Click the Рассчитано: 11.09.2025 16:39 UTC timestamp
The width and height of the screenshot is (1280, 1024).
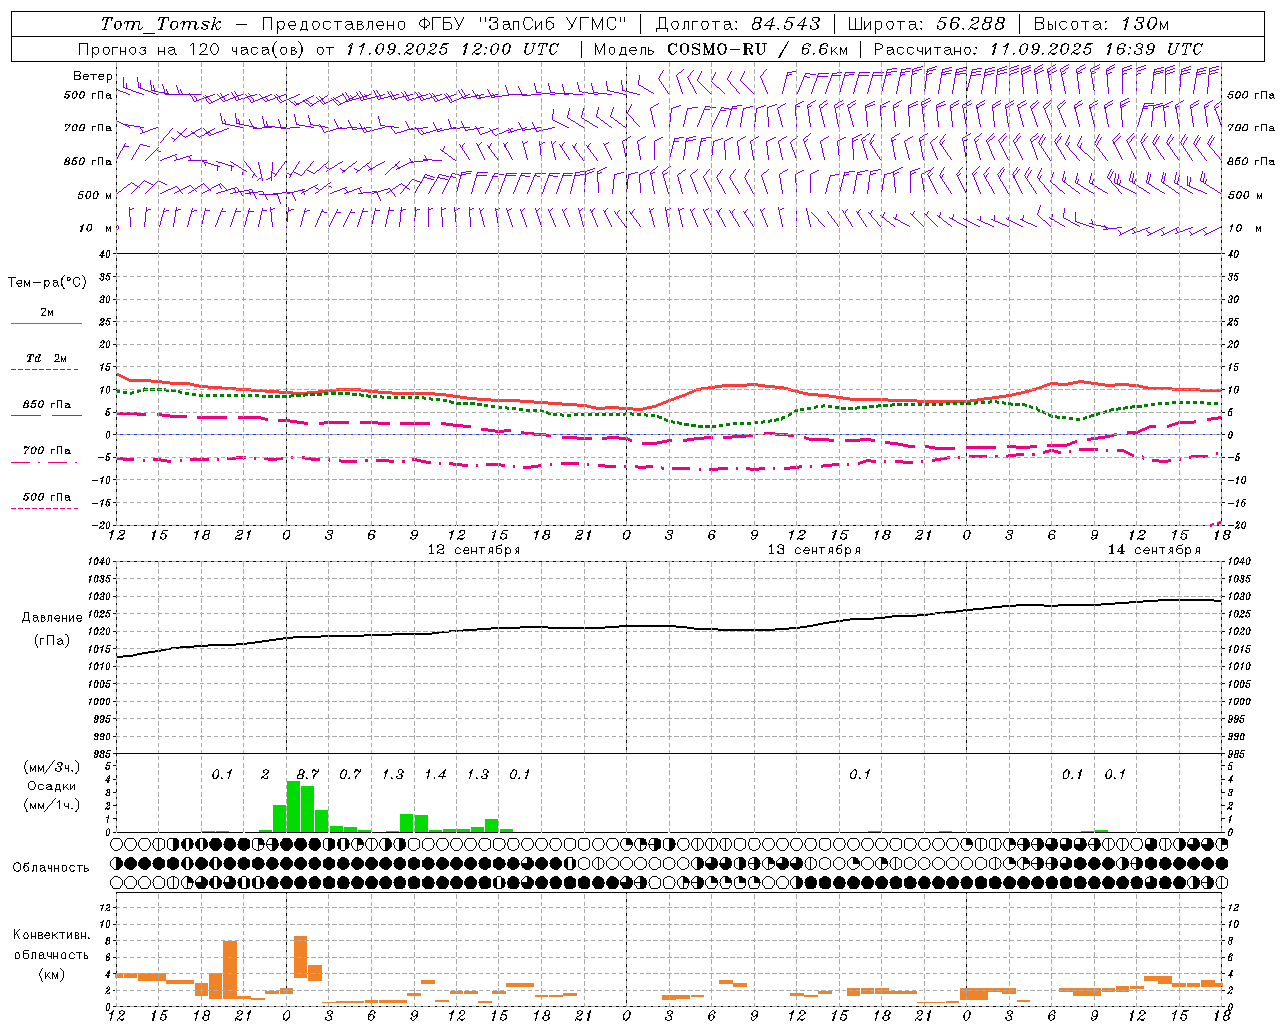1038,49
